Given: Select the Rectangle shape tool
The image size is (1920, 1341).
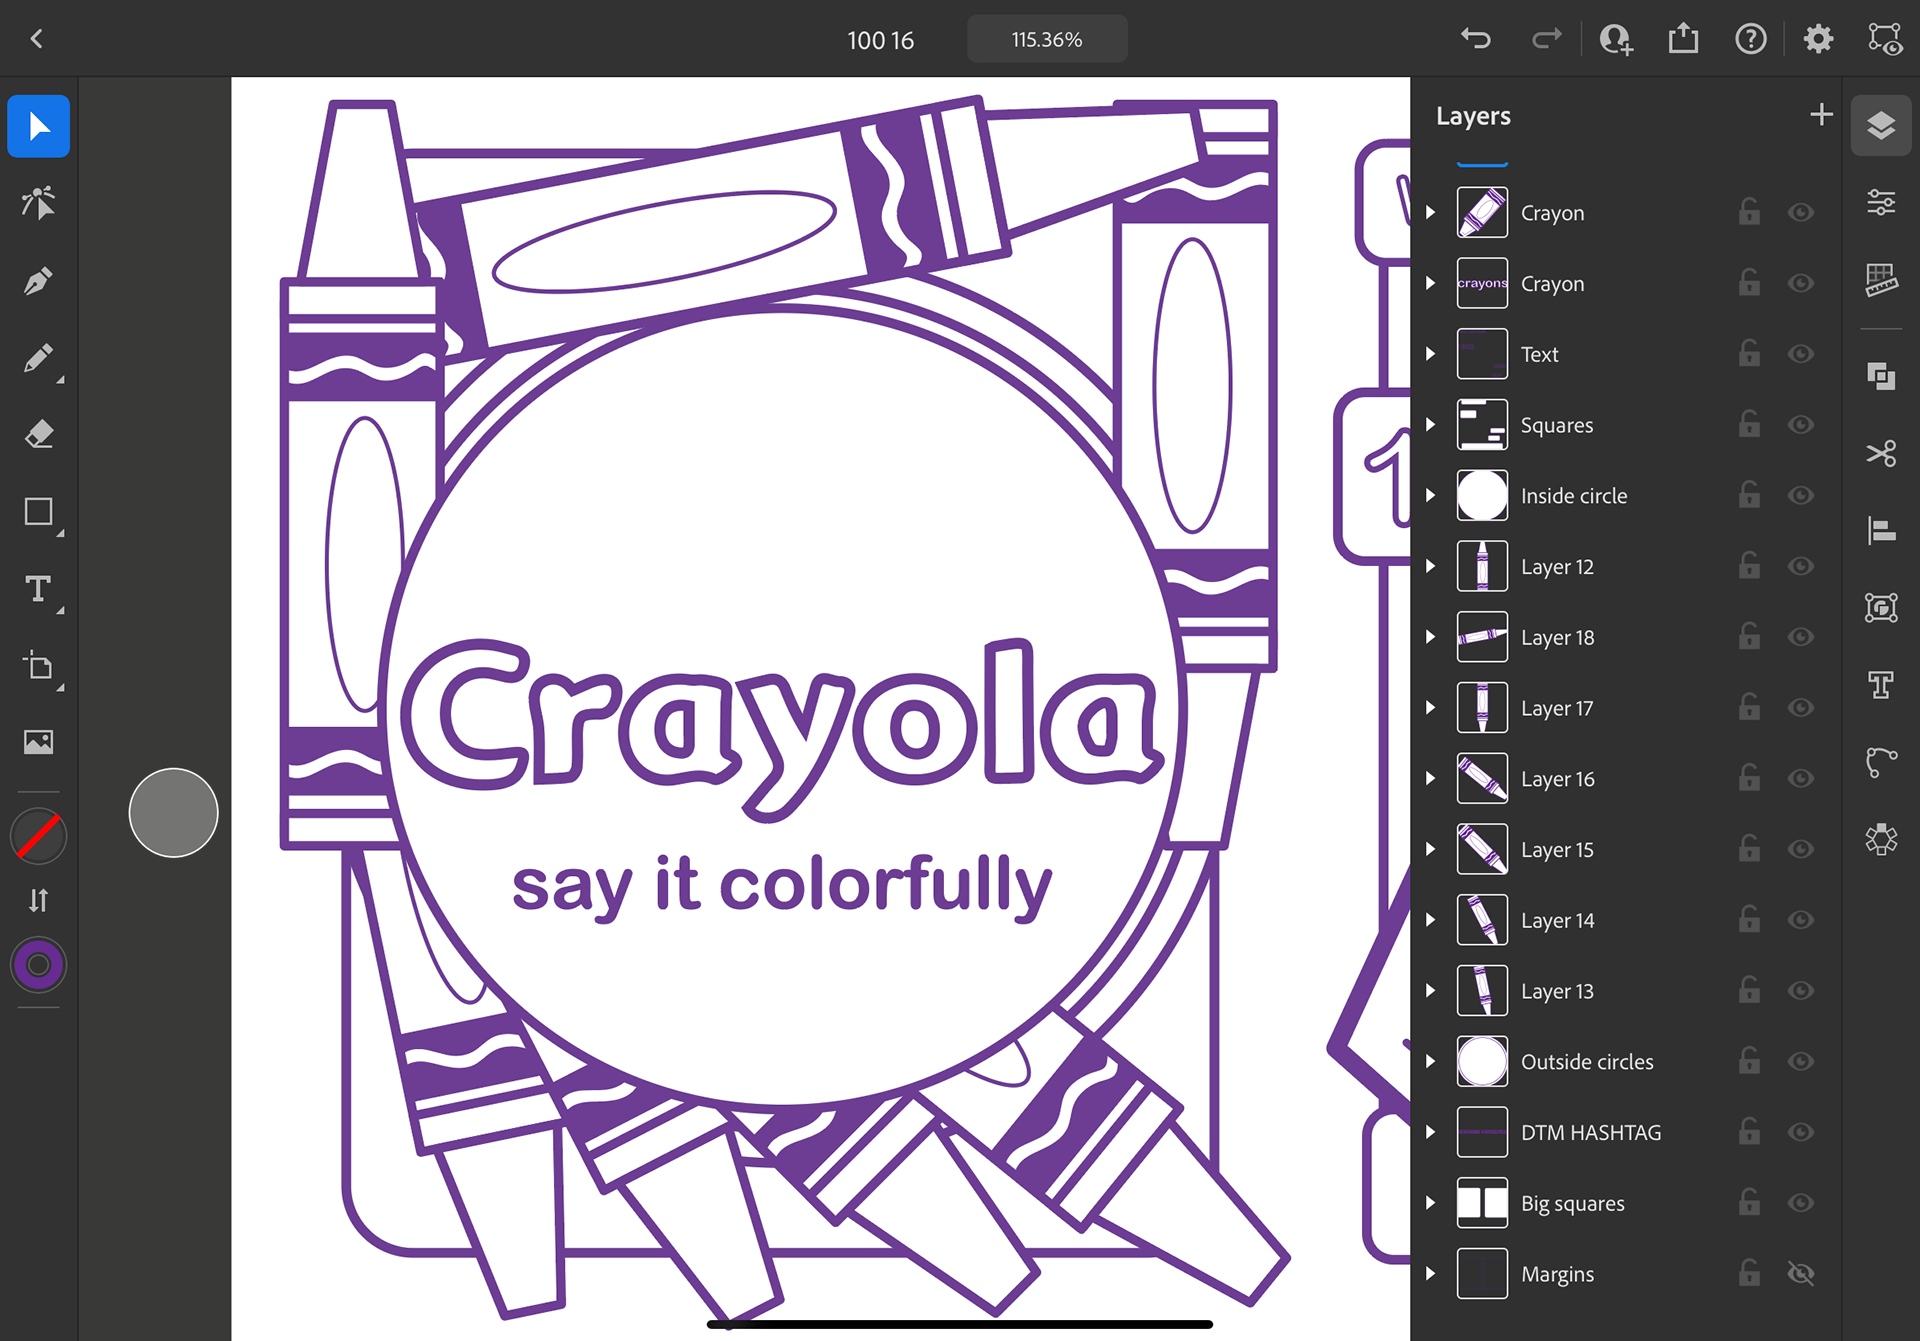Looking at the screenshot, I should tap(38, 512).
